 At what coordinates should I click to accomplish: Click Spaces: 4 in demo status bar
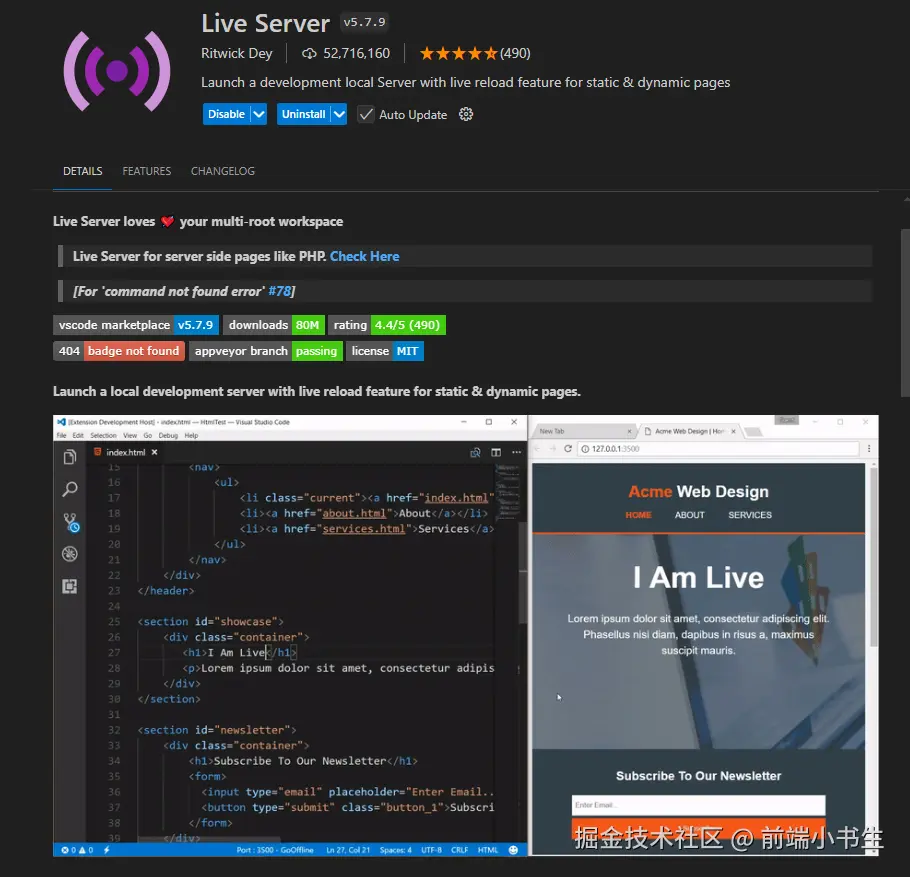point(396,850)
